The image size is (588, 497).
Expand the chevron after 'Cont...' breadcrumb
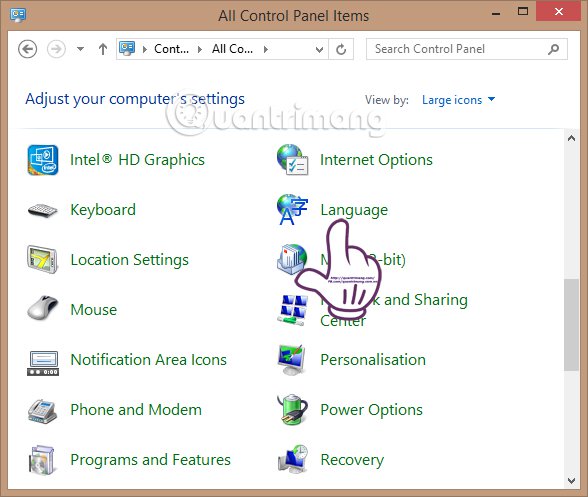point(200,49)
